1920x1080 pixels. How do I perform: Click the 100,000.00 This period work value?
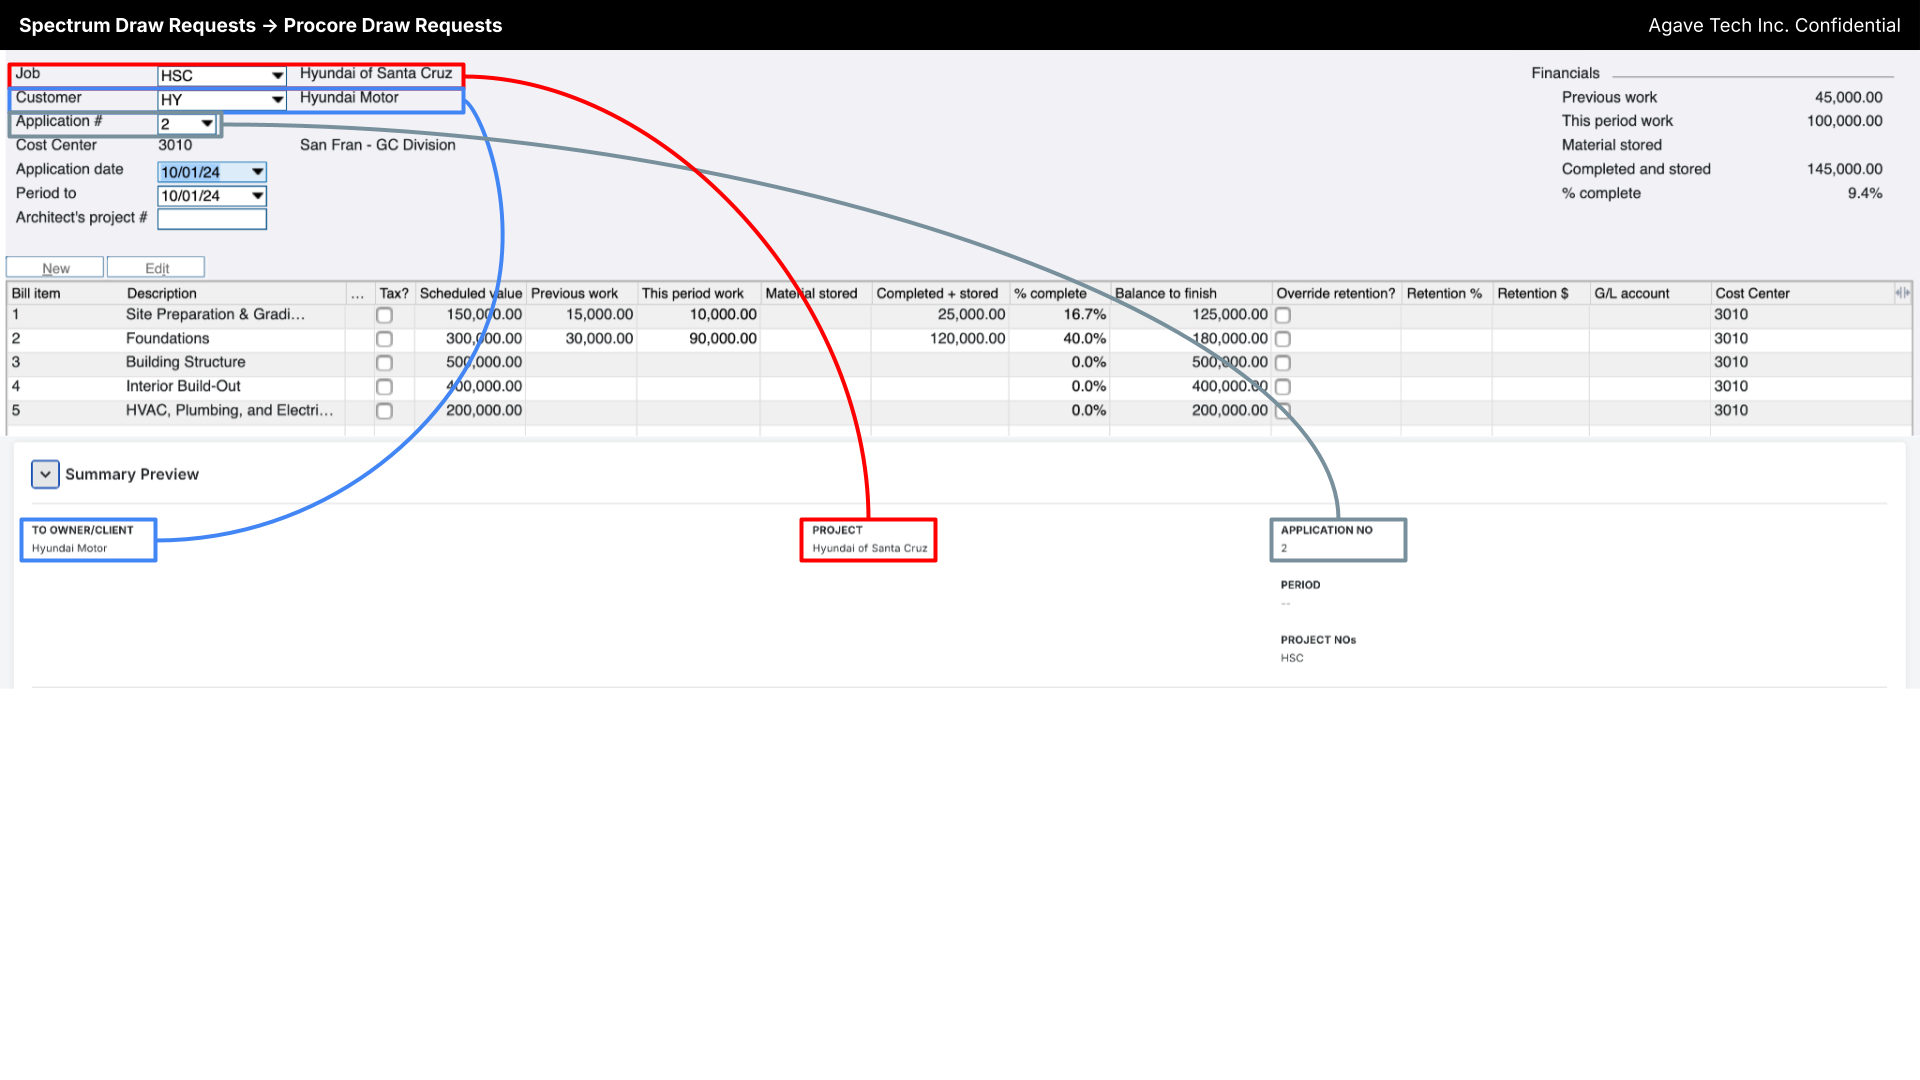(x=1844, y=122)
